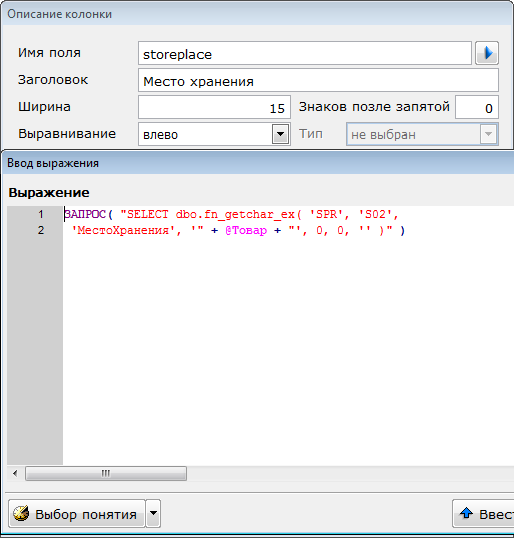Click the blue arrow button beside storeplace field
This screenshot has width=514, height=538.
coord(487,53)
